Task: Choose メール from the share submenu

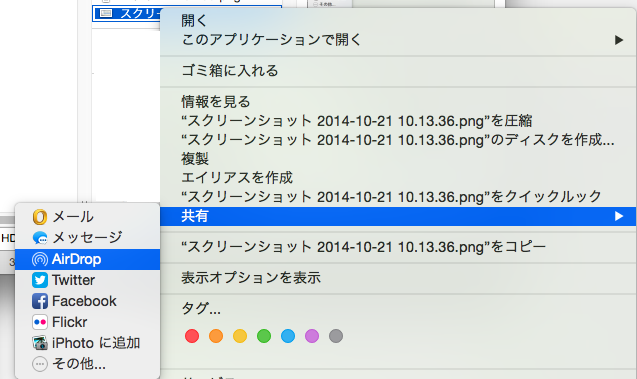Action: (x=87, y=217)
